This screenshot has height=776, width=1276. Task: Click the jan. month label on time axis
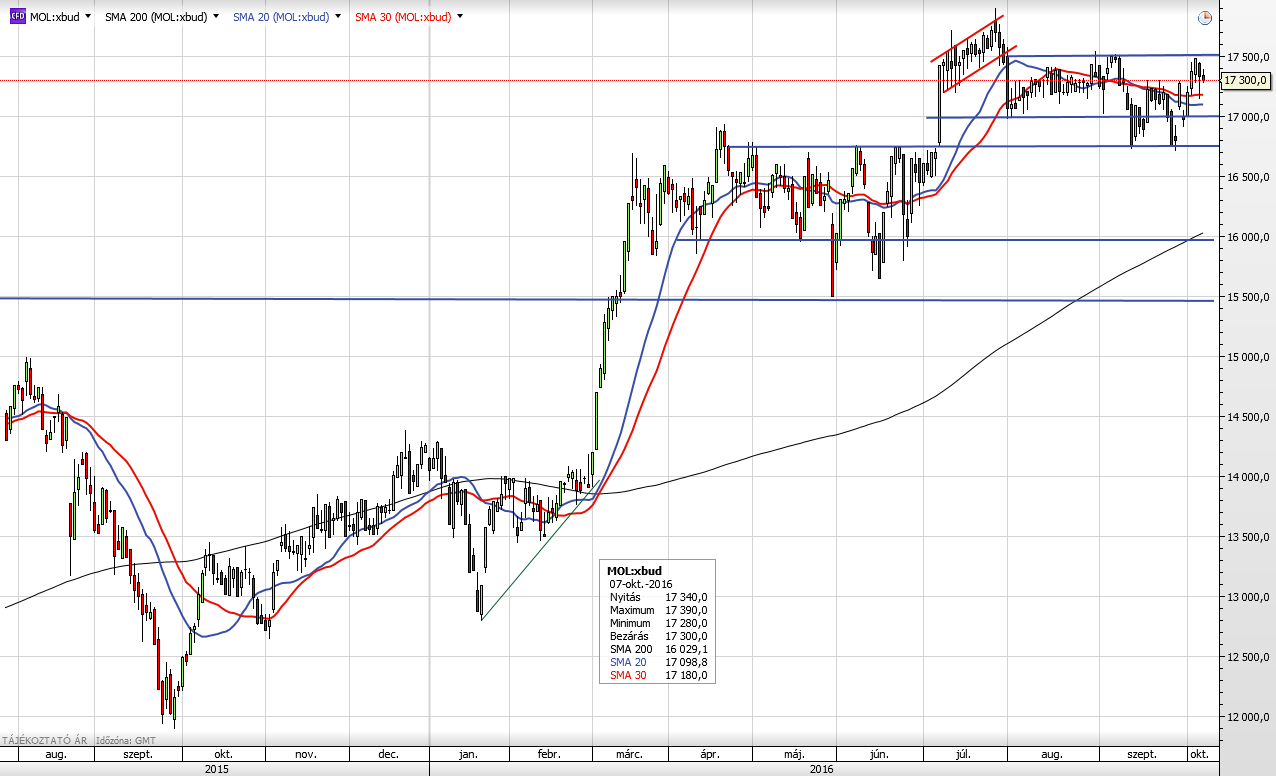pos(468,754)
